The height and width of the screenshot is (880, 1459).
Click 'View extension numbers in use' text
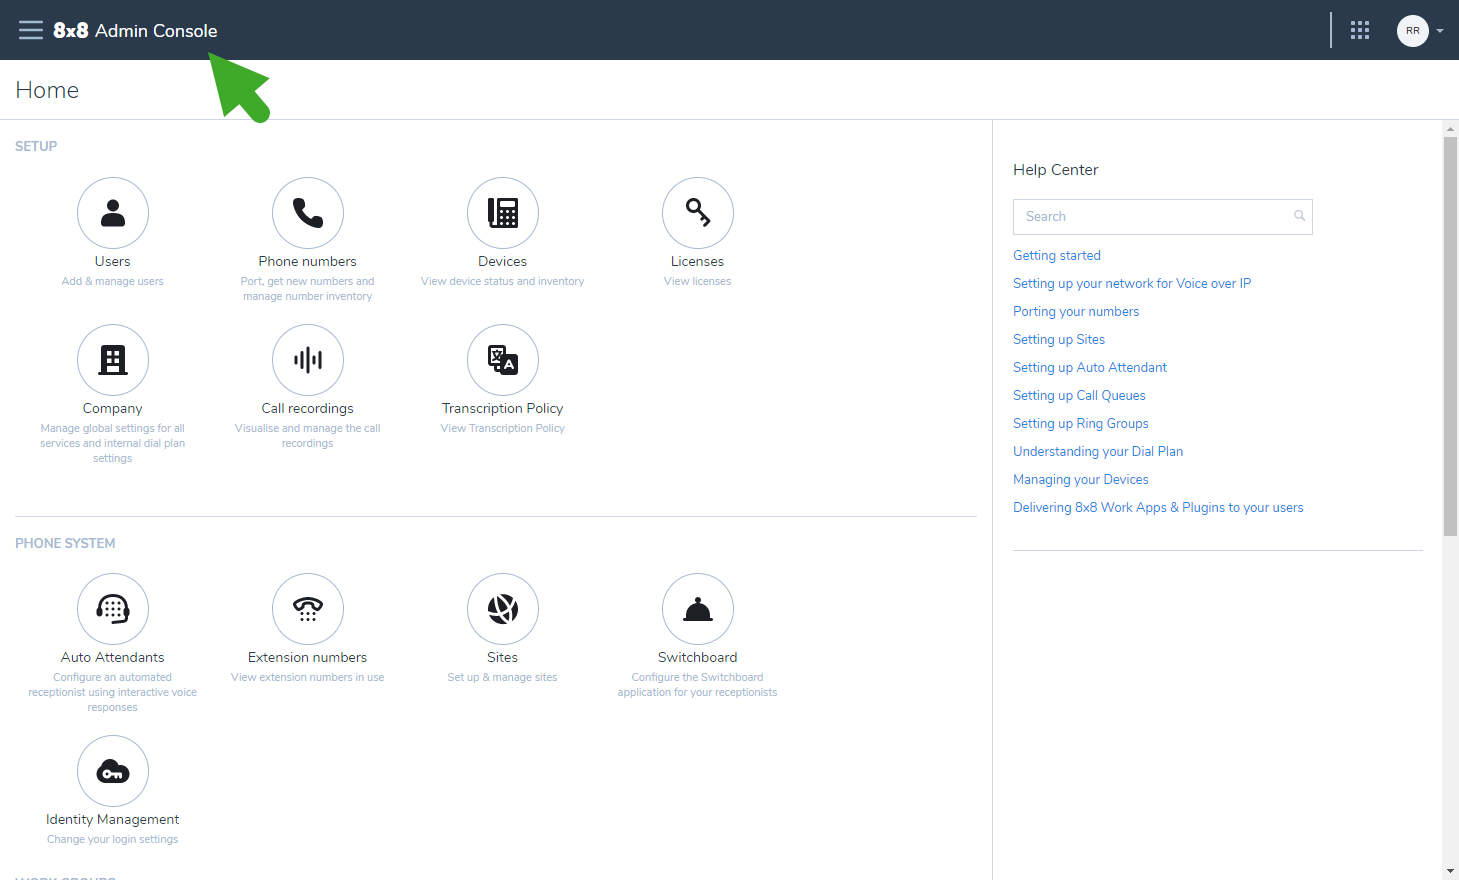(x=308, y=677)
